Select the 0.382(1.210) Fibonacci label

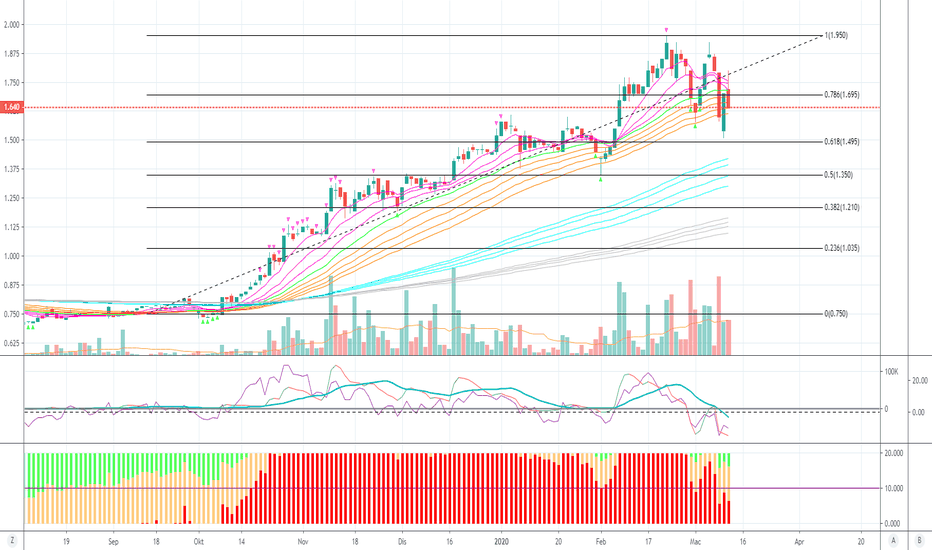coord(842,207)
